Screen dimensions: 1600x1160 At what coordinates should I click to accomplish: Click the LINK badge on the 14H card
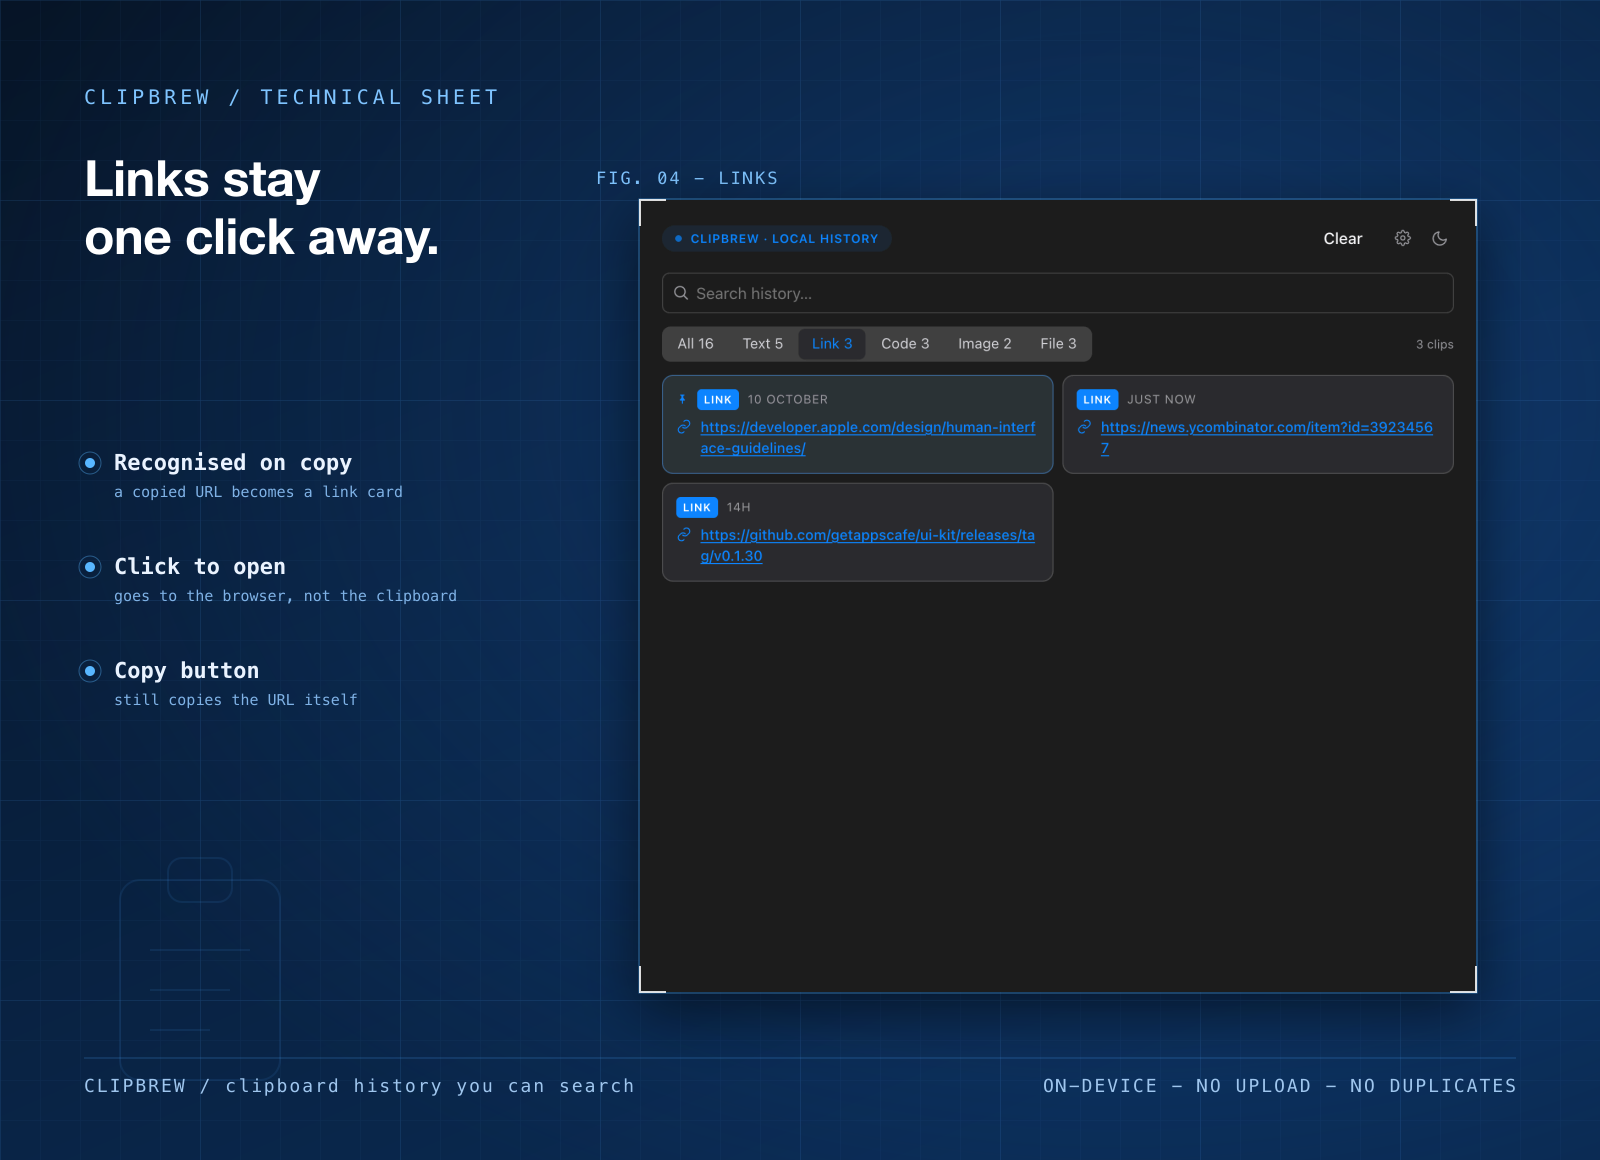click(x=697, y=507)
